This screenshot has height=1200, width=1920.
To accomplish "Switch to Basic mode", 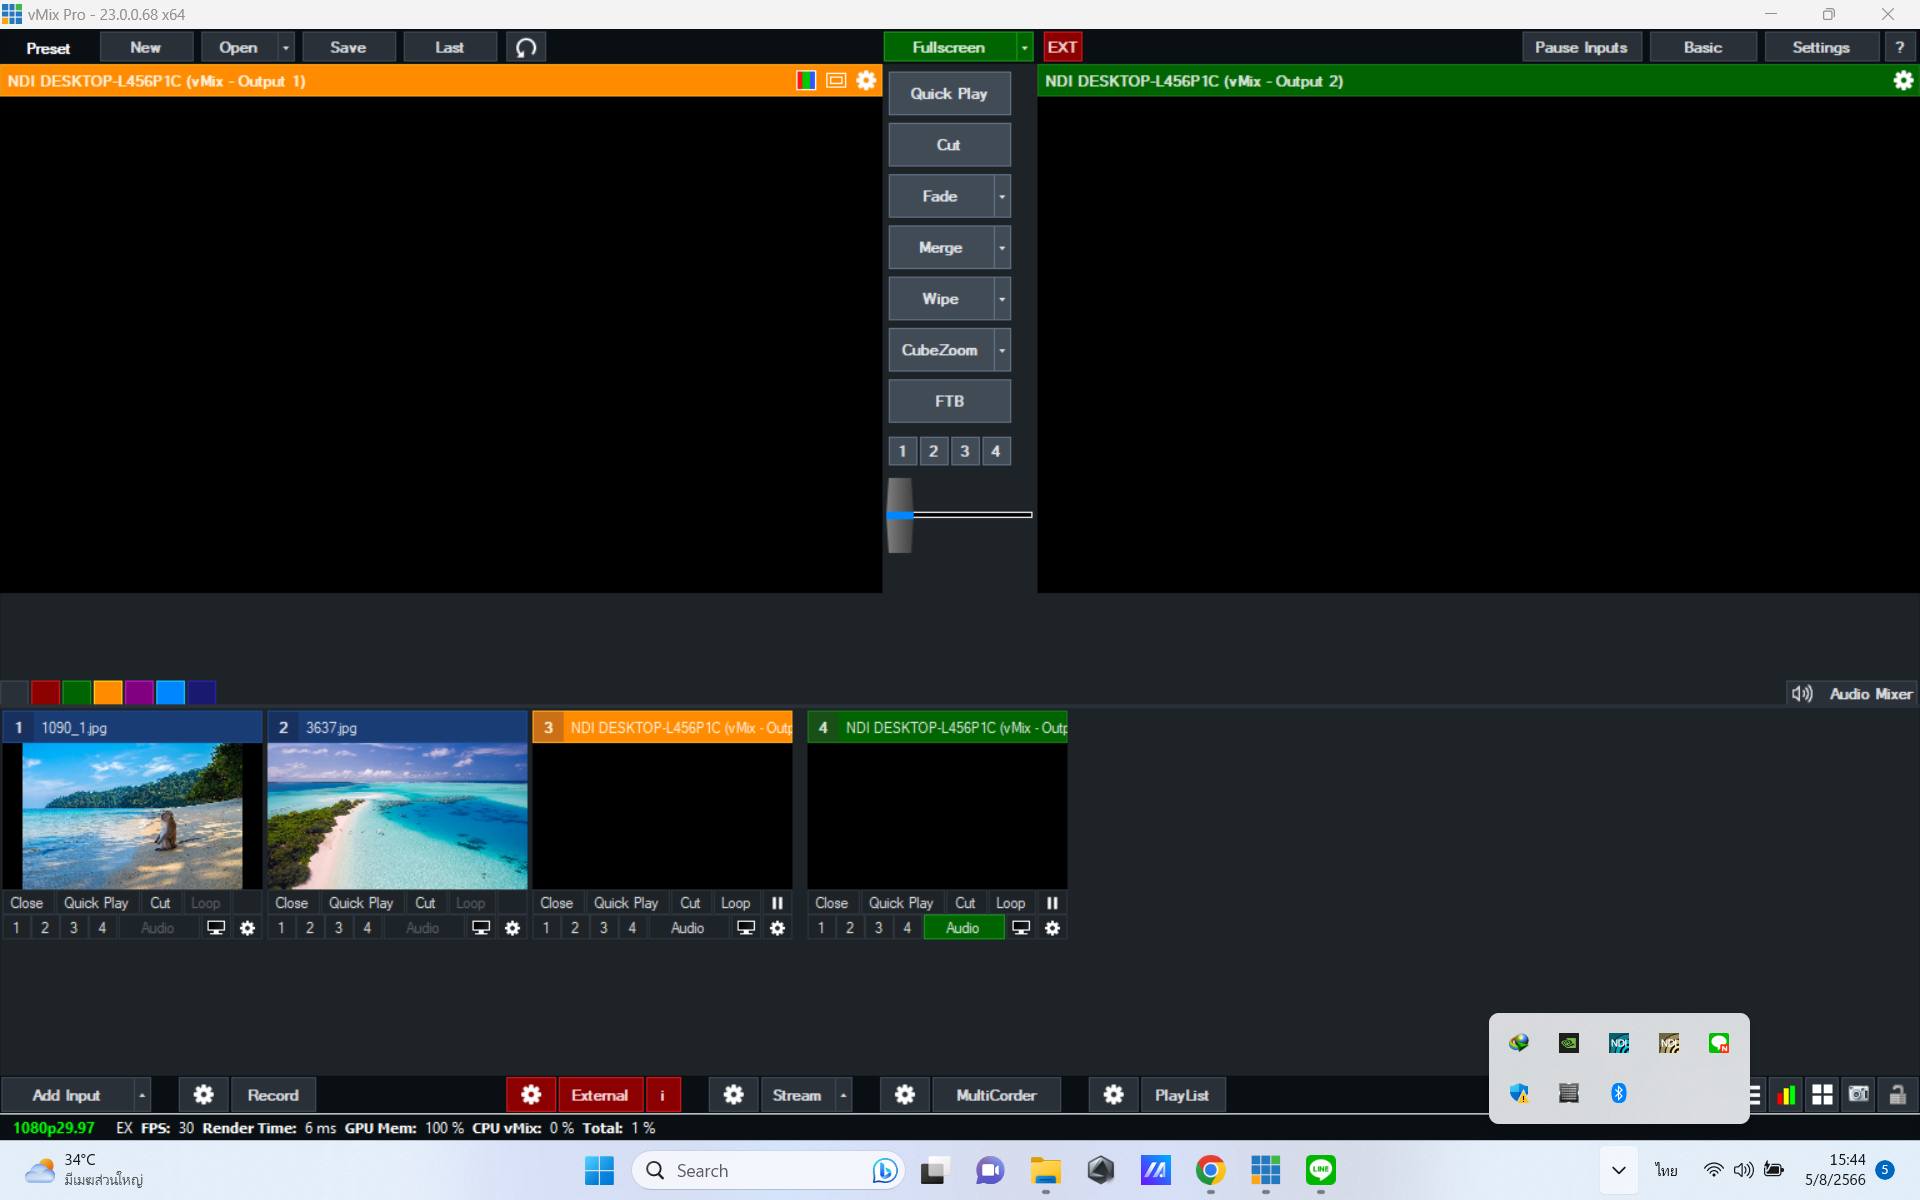I will [1702, 47].
